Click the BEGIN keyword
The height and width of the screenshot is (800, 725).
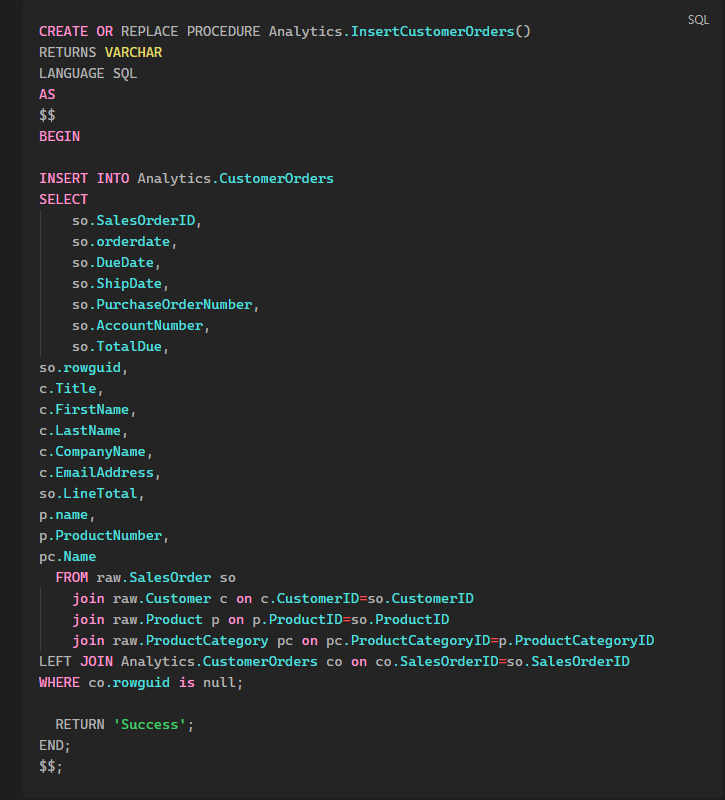pos(59,136)
